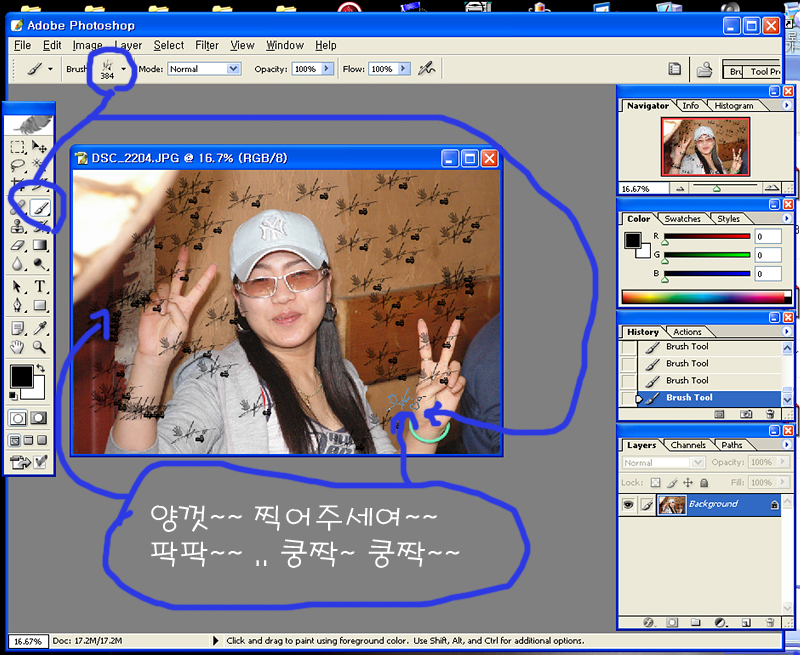
Task: Enable the airbrush option in options bar
Action: pos(428,69)
